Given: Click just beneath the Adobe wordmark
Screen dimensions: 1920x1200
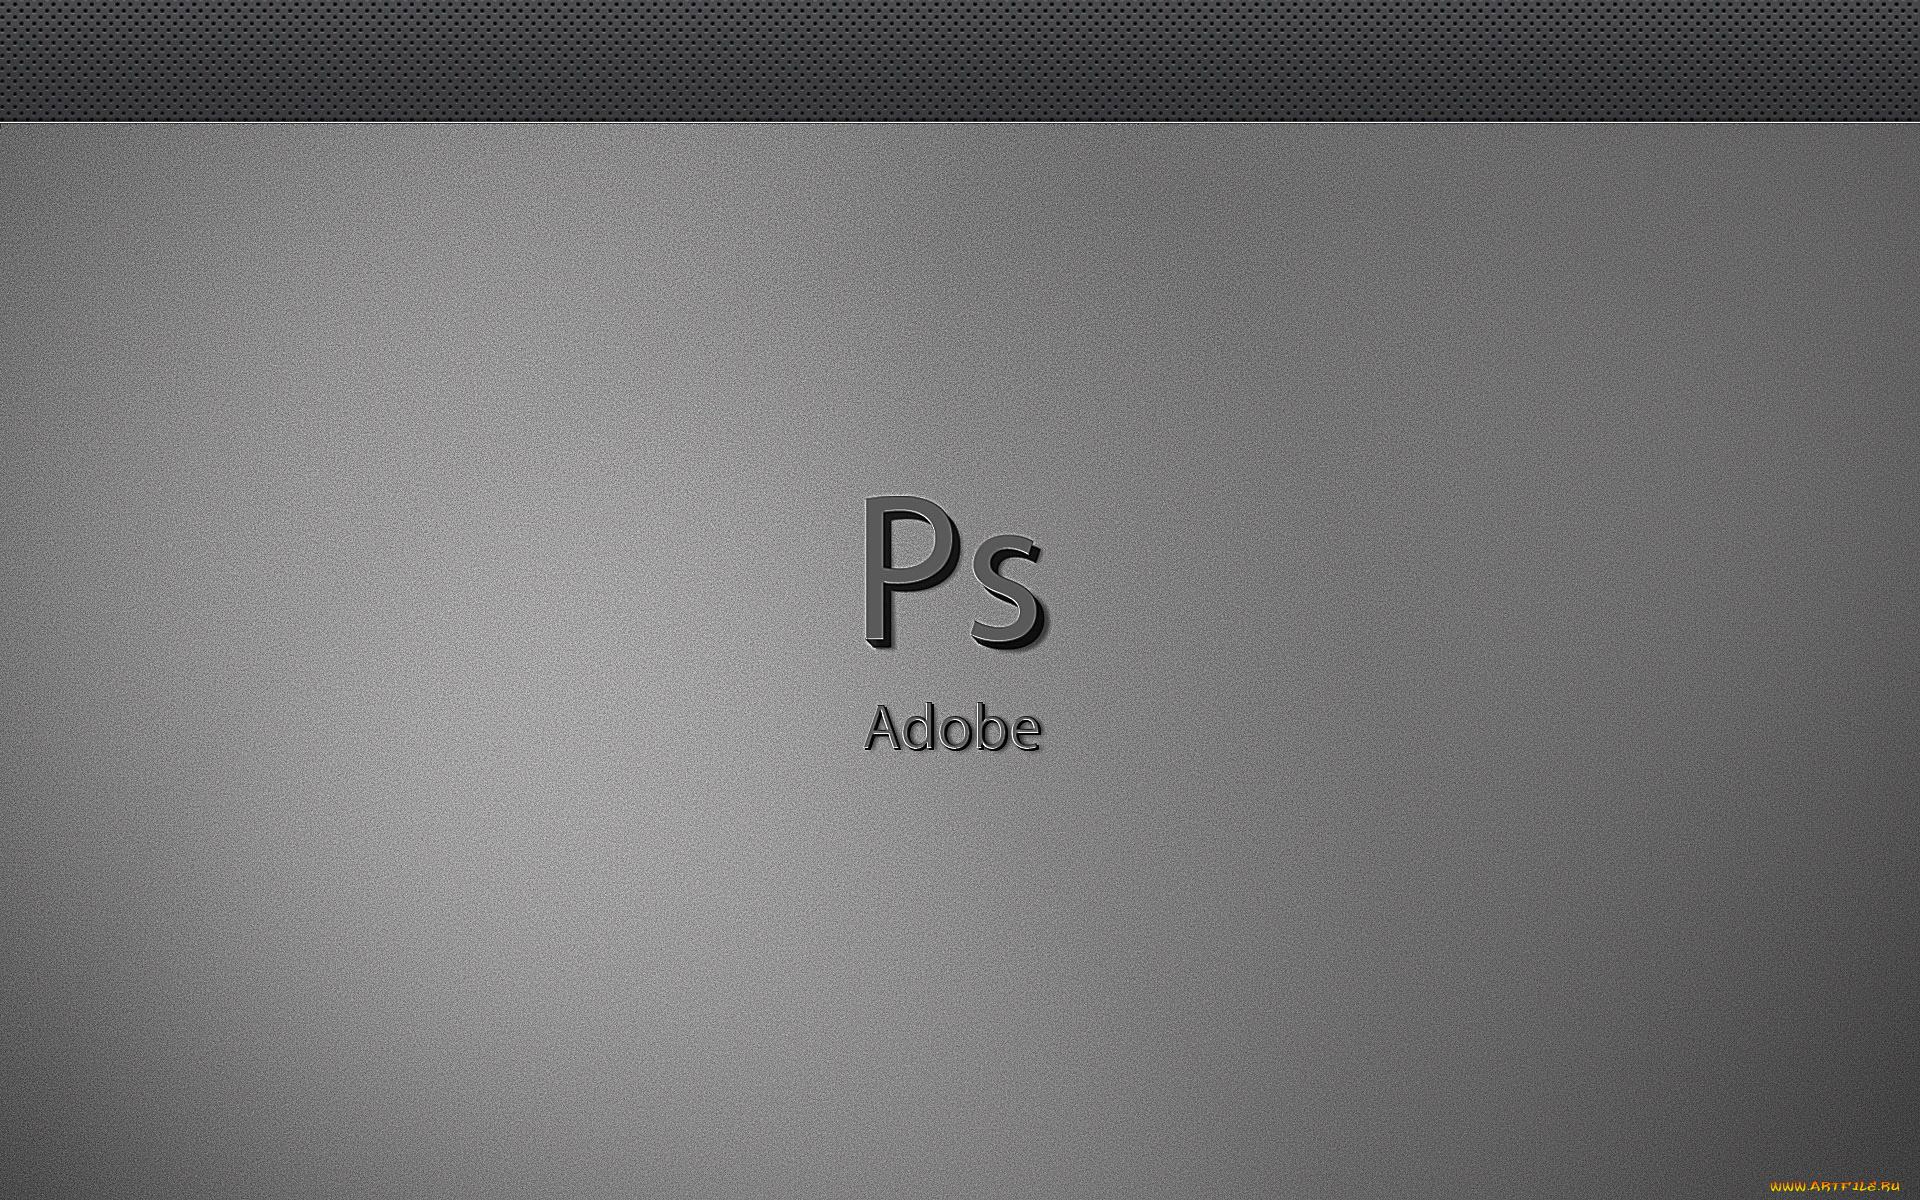Looking at the screenshot, I should (955, 780).
